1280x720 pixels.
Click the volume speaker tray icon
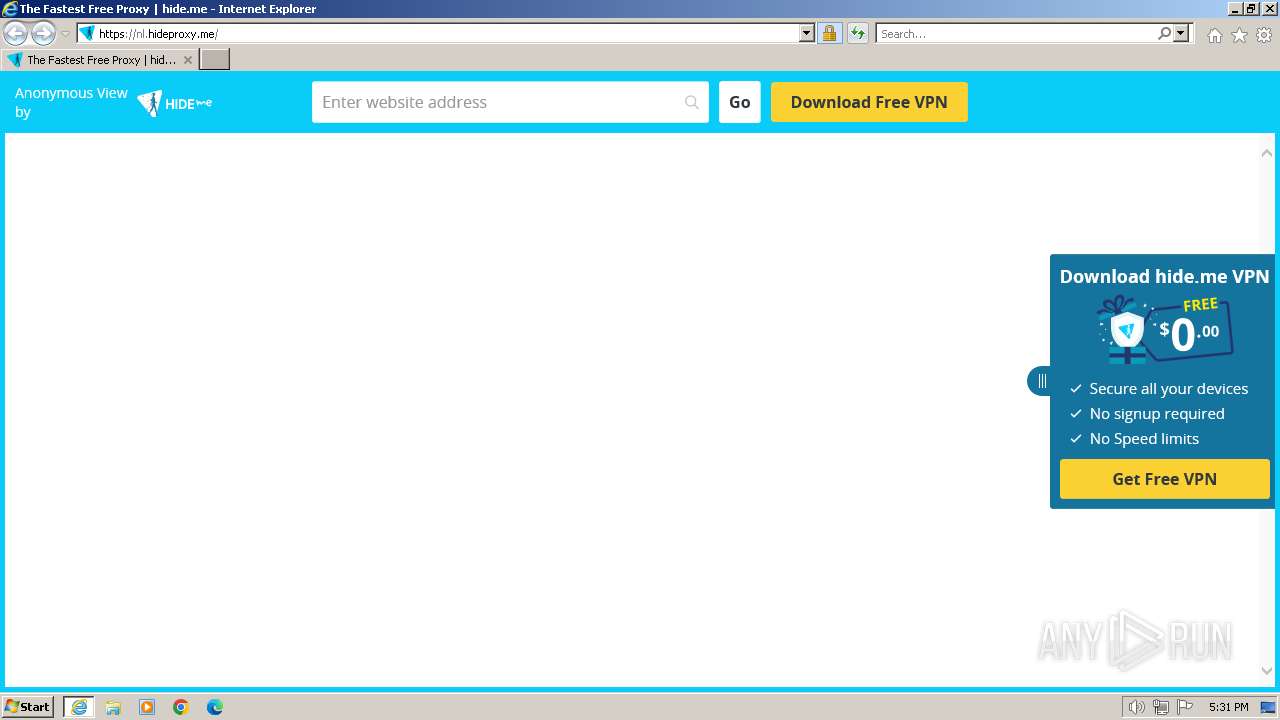tap(1137, 707)
